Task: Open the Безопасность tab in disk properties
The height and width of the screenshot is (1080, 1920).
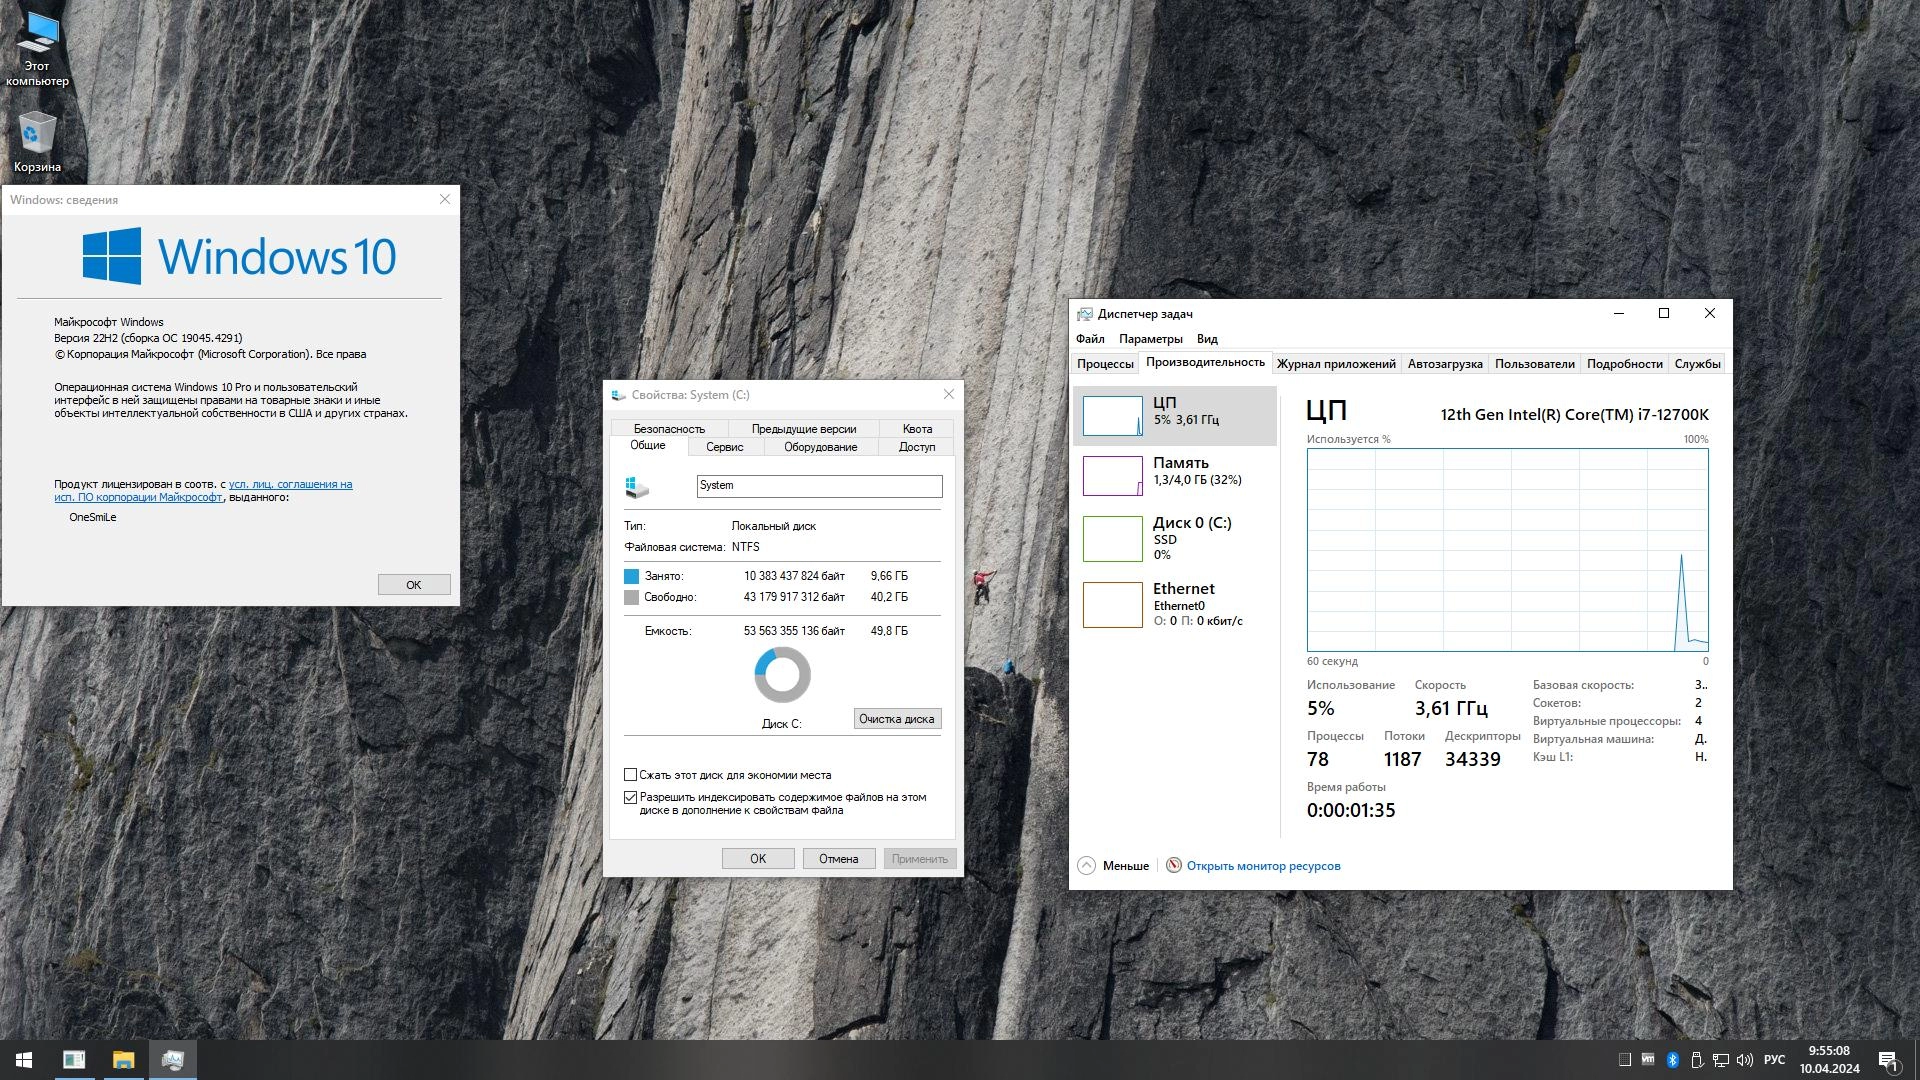Action: 669,429
